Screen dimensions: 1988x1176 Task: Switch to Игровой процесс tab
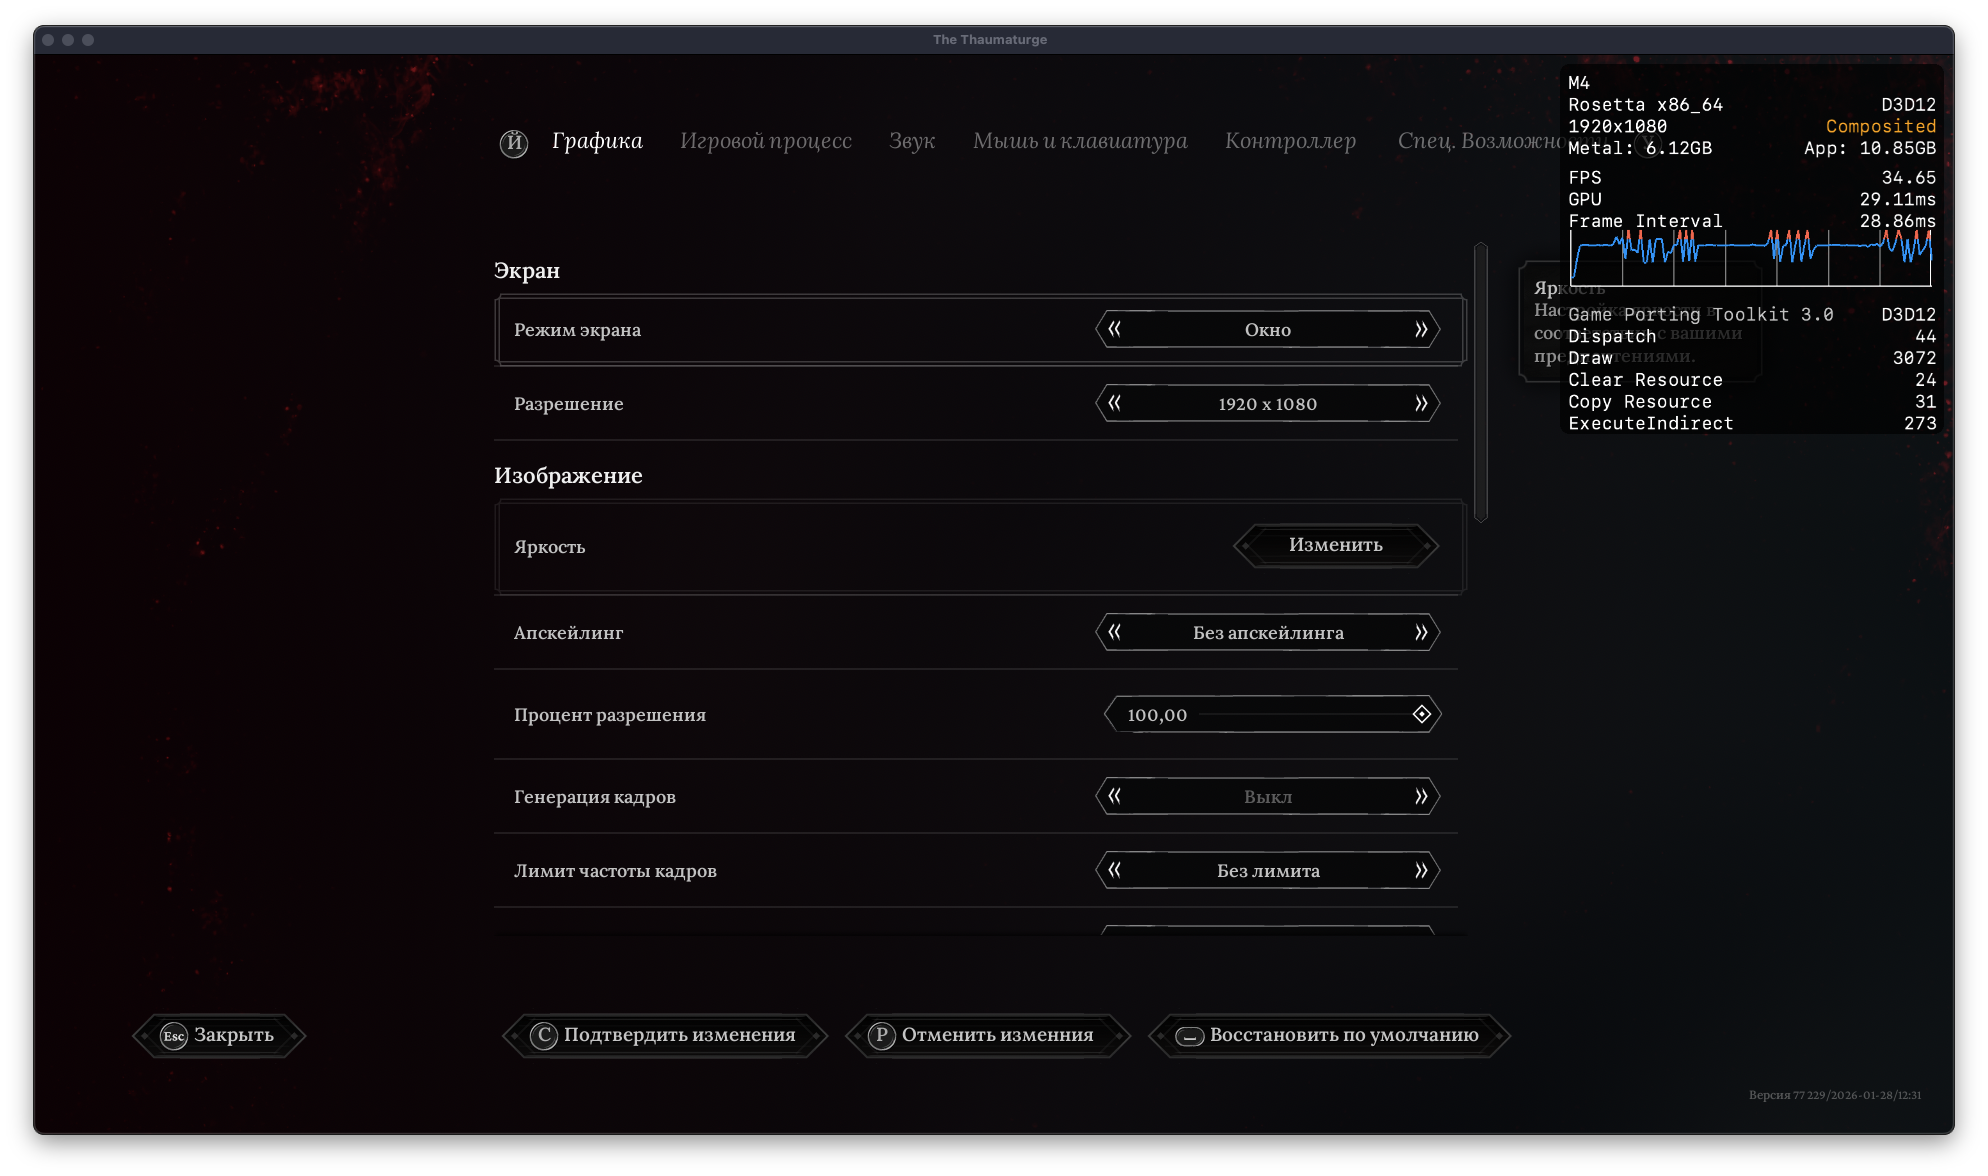point(766,141)
